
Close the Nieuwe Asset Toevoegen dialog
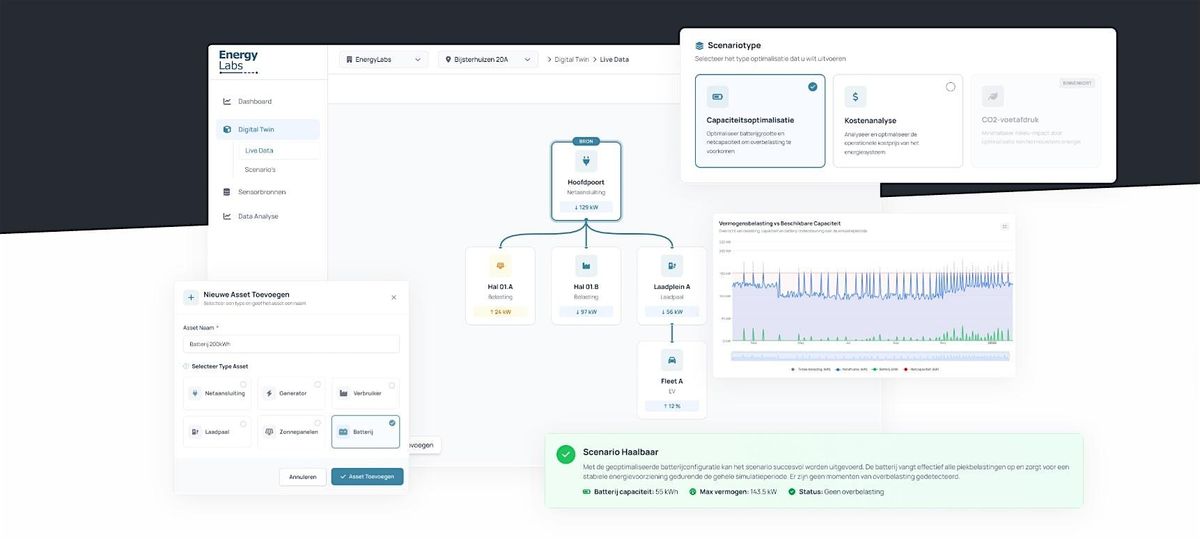point(393,297)
